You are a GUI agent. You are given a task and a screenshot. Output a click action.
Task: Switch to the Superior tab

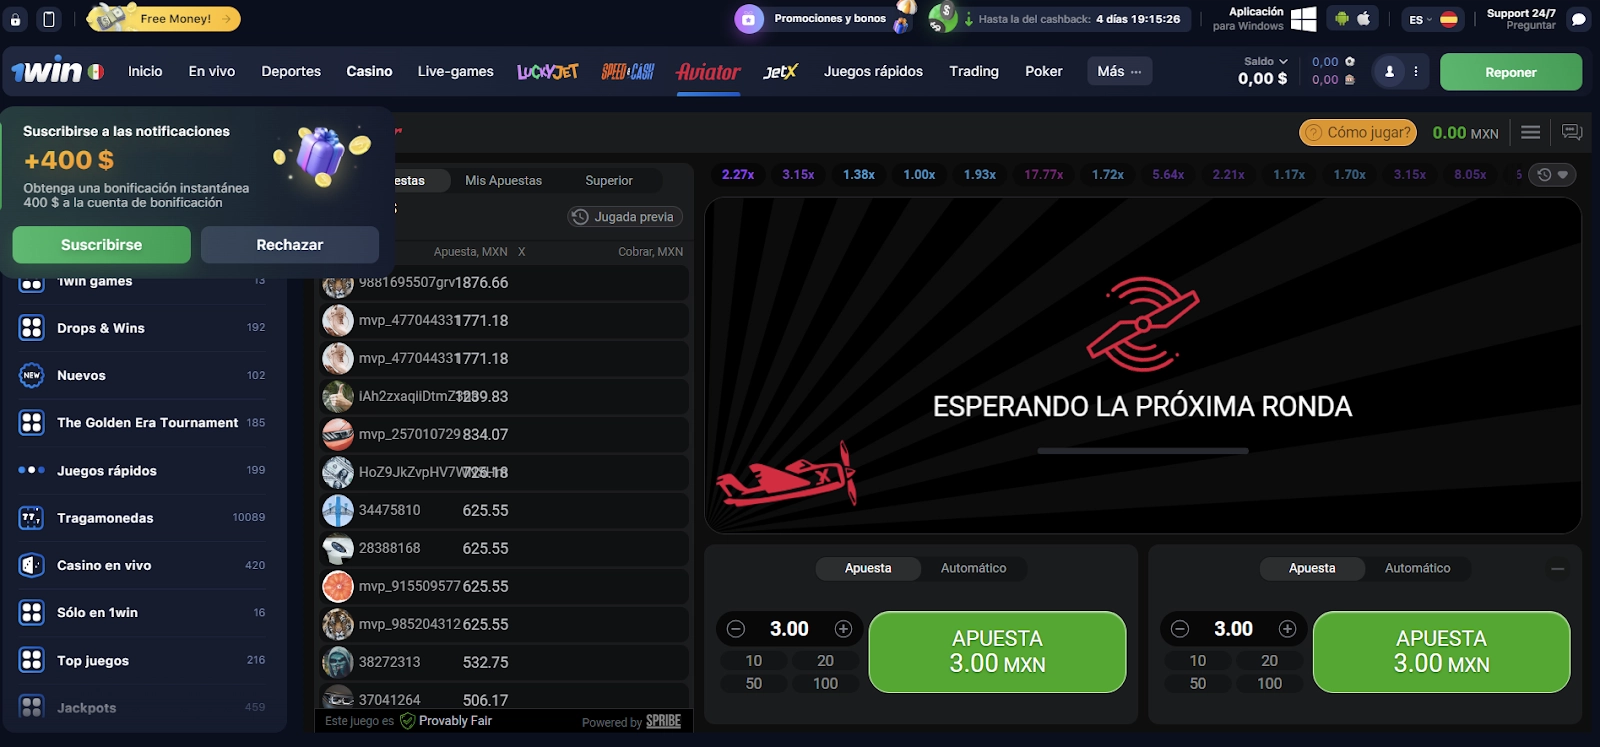tap(609, 181)
